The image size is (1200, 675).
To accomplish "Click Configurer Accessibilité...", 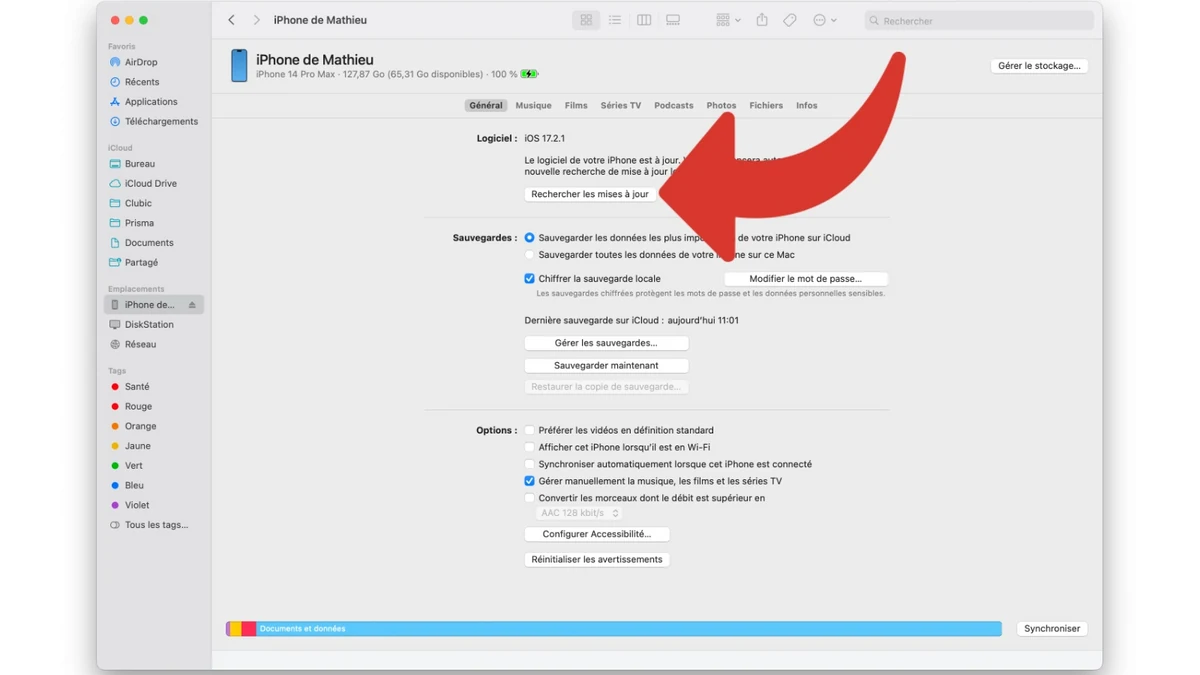I will [597, 534].
